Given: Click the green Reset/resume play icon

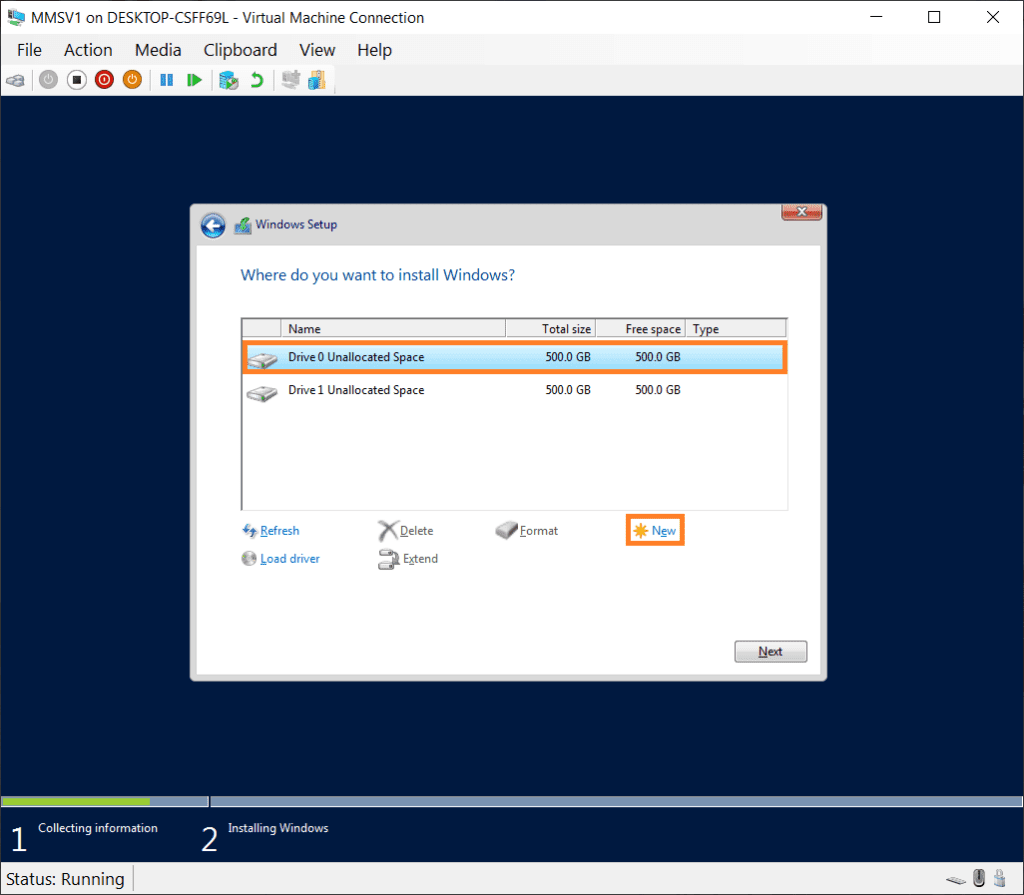Looking at the screenshot, I should 194,80.
